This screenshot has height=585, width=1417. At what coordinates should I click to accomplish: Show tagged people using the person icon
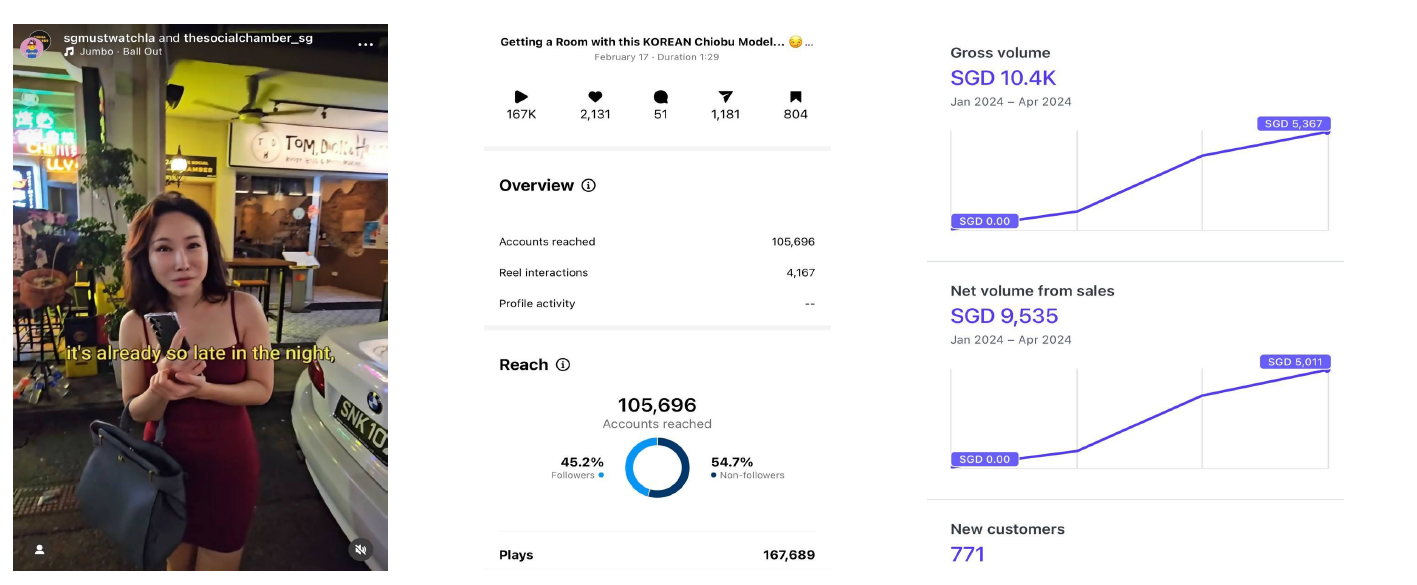coord(40,549)
